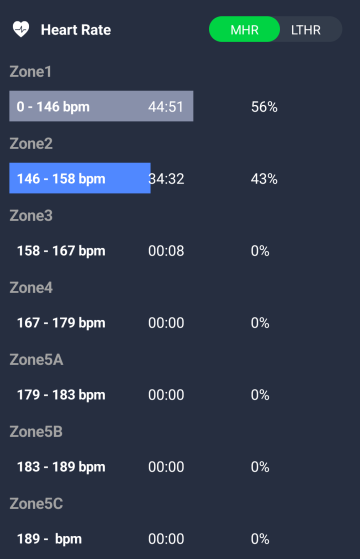Select the 179 - 183 bpm range
This screenshot has height=559, width=360.
[61, 395]
